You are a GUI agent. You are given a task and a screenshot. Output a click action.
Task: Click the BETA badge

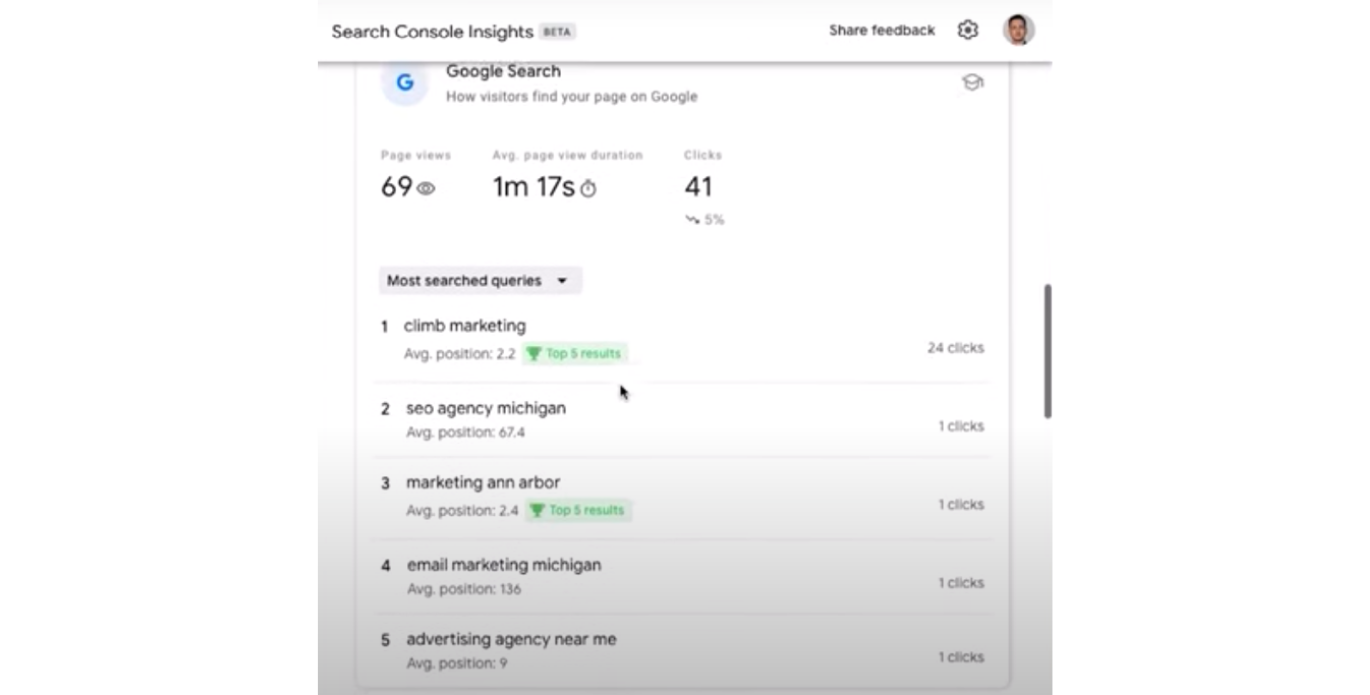[x=557, y=32]
